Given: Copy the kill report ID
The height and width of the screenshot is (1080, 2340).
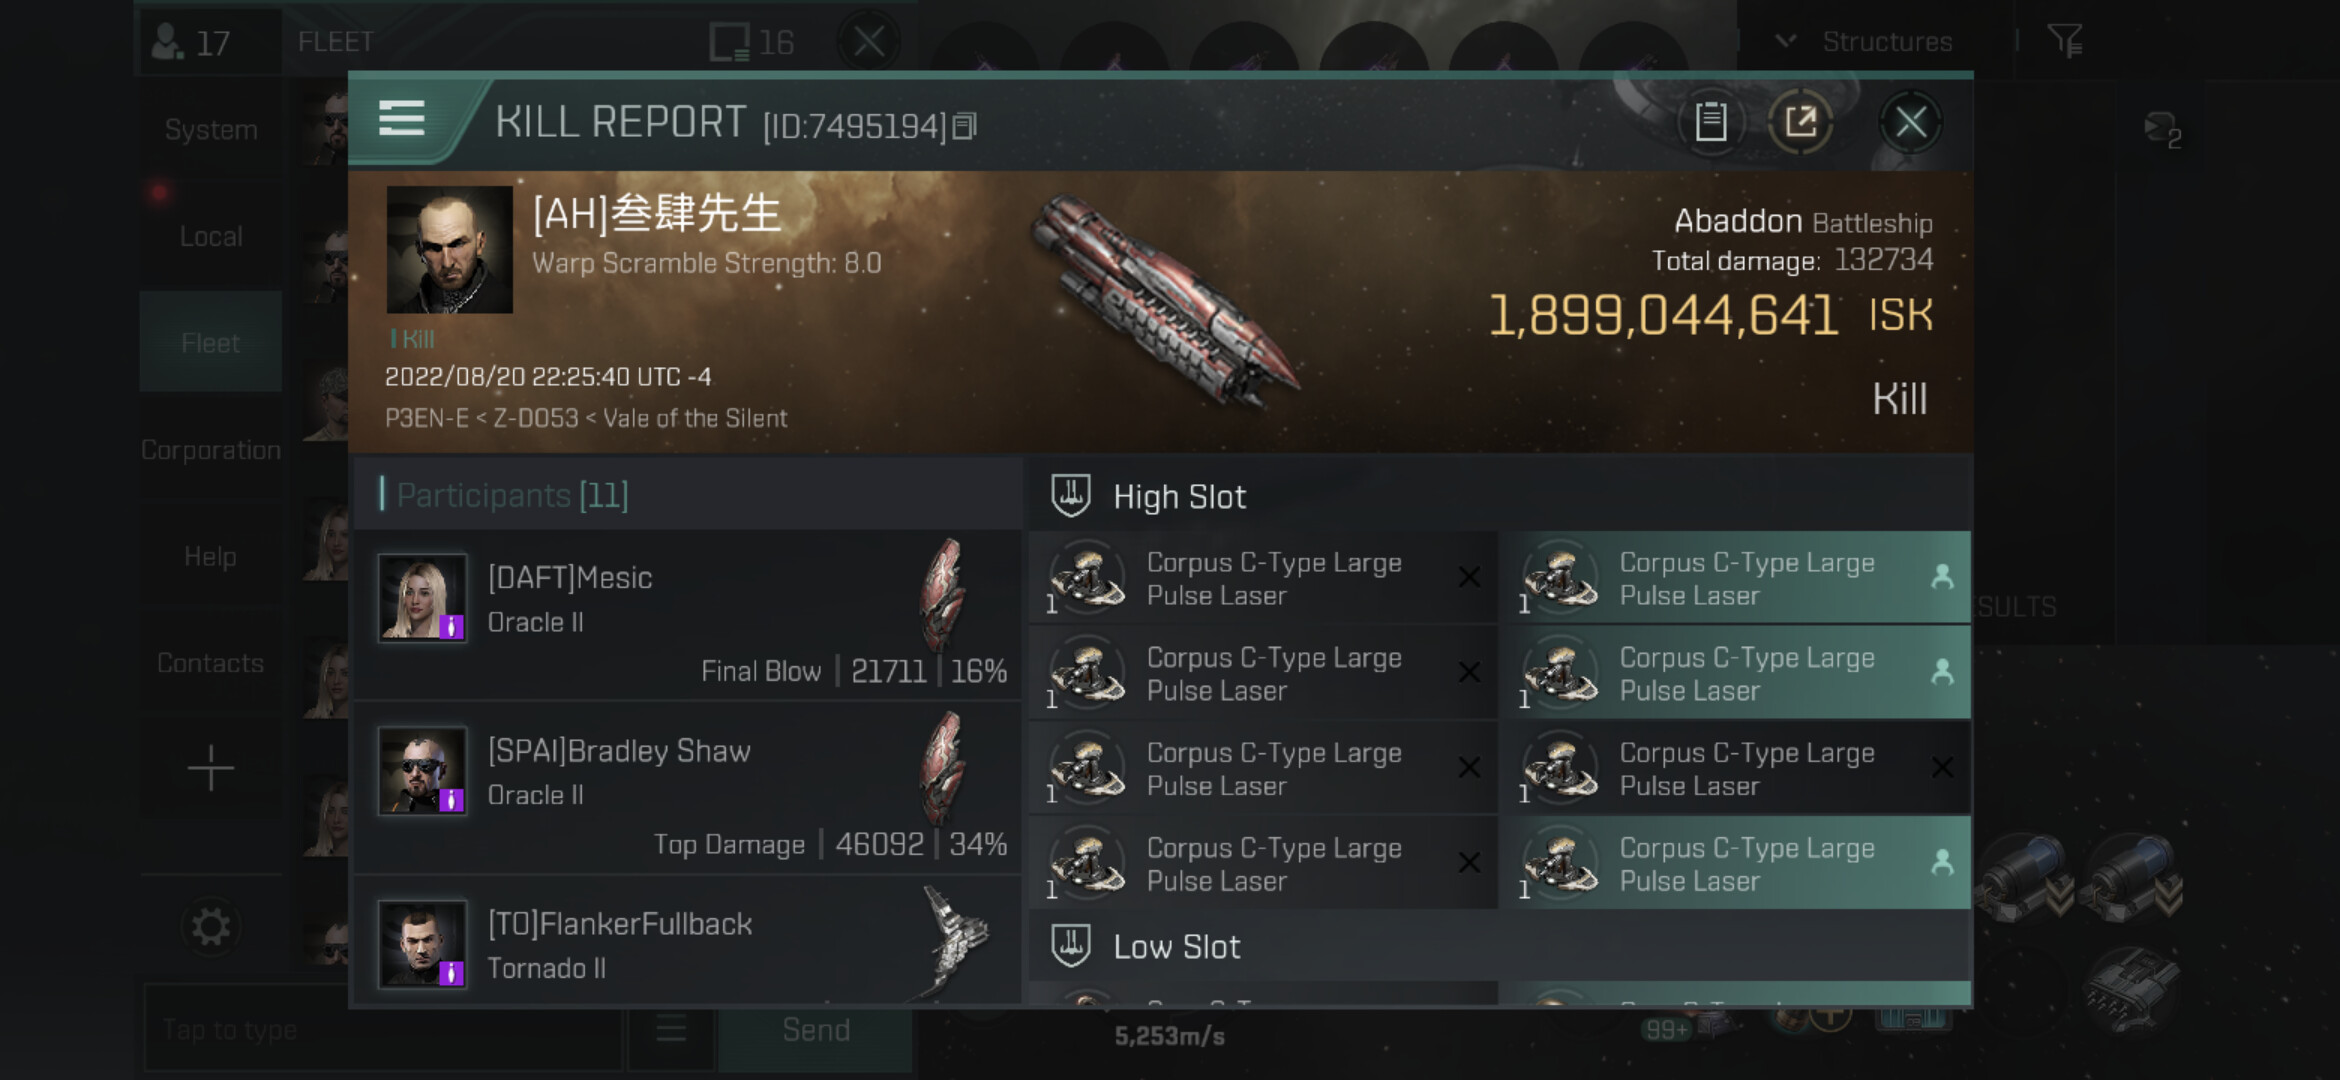Looking at the screenshot, I should point(965,126).
